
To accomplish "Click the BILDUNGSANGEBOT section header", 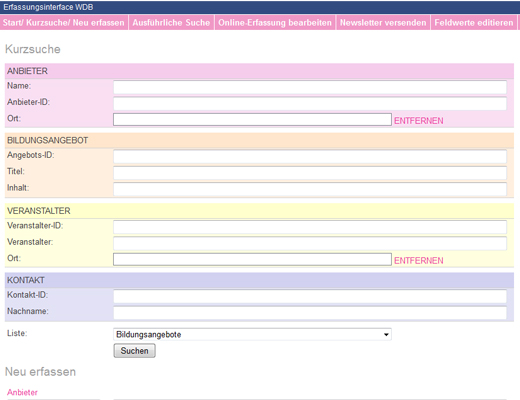I will point(259,140).
